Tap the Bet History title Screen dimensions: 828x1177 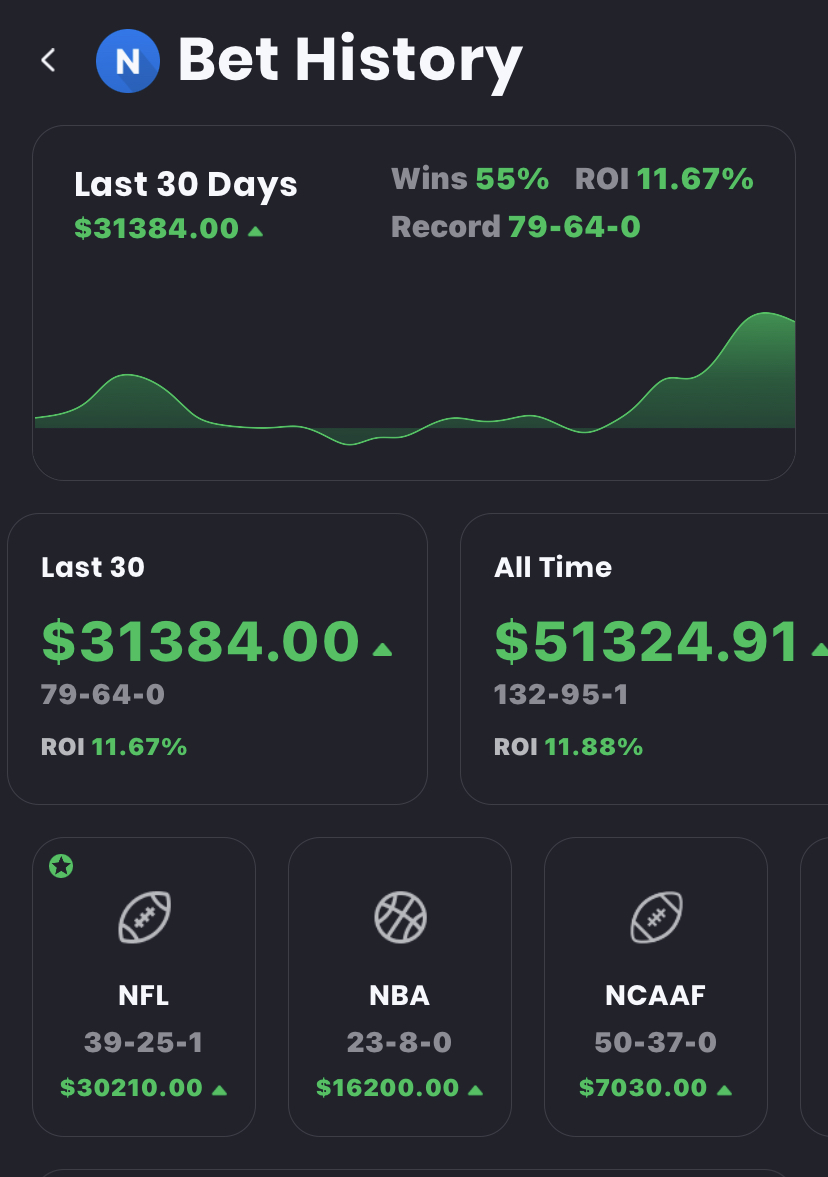coord(350,60)
